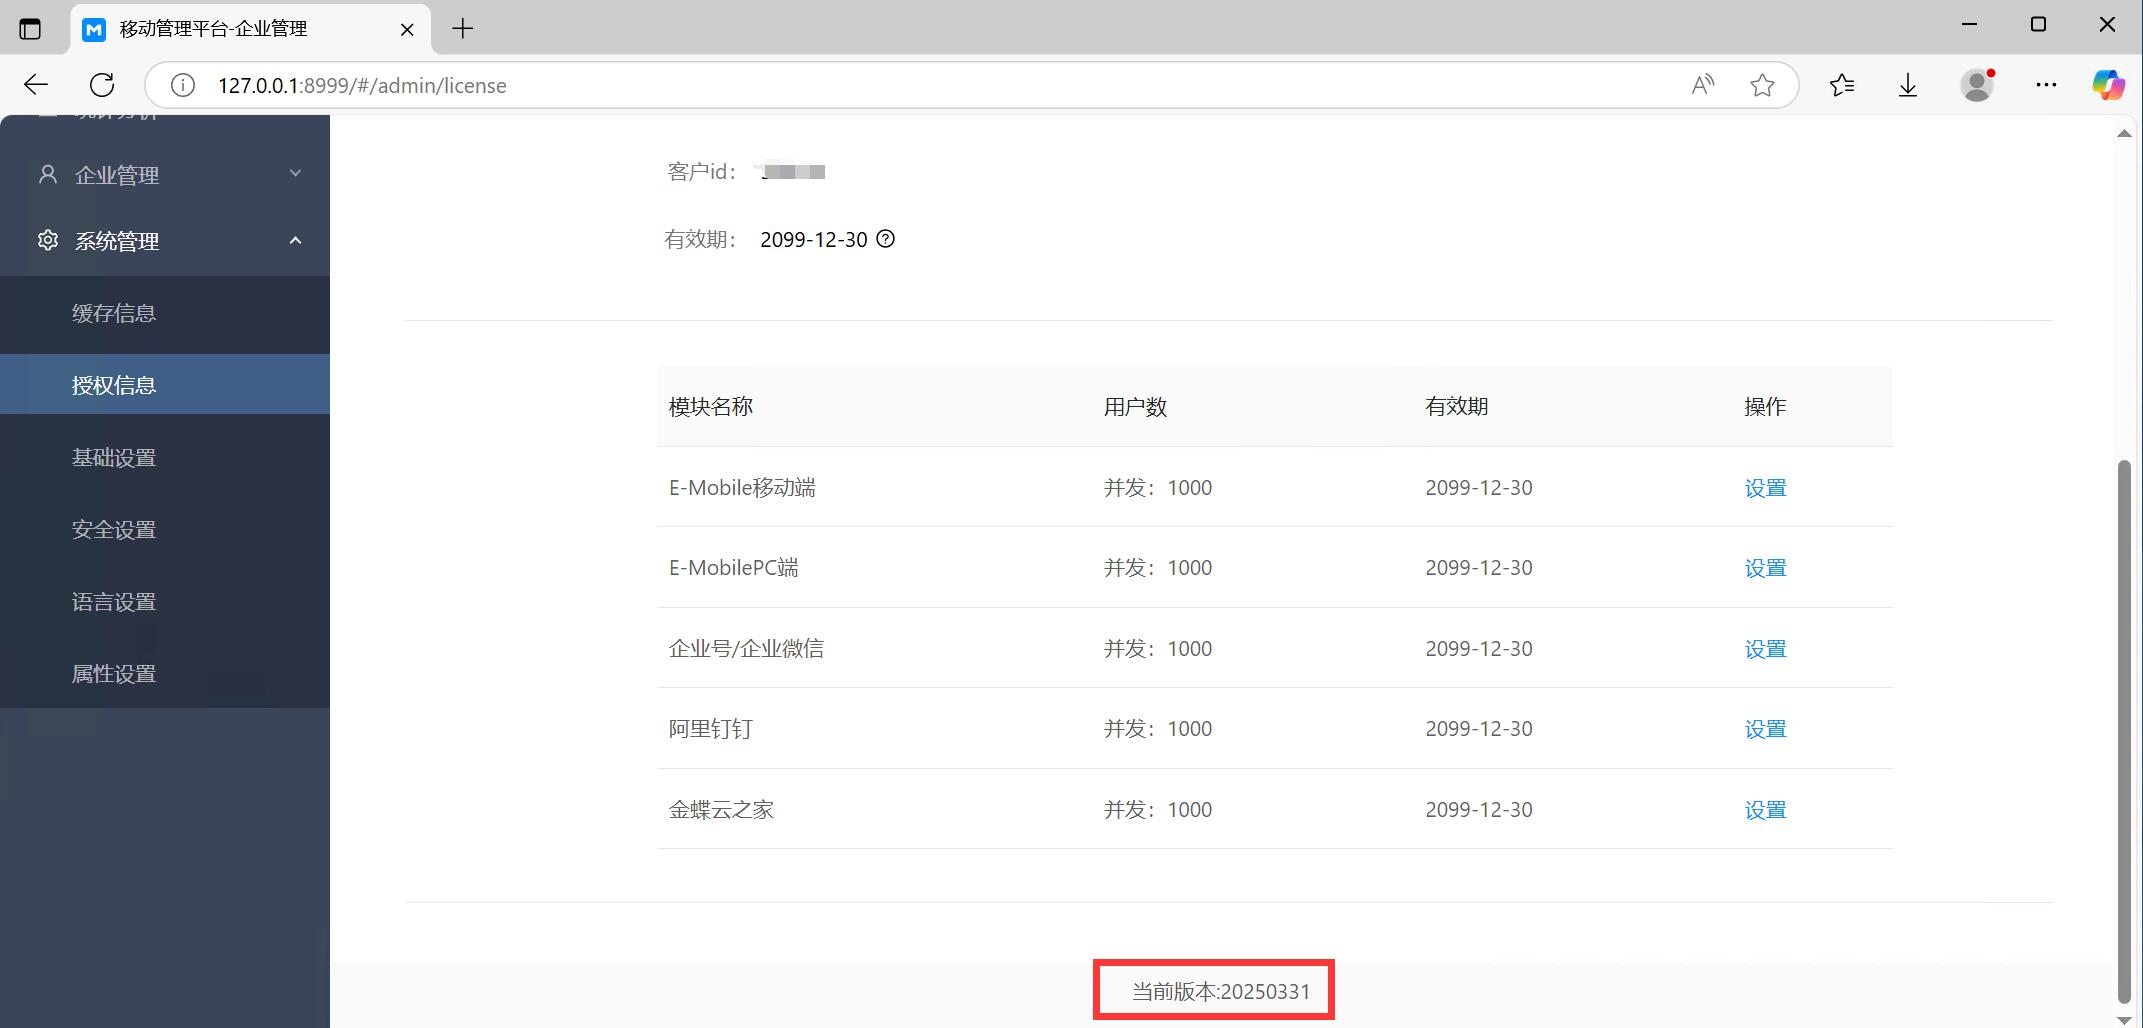The height and width of the screenshot is (1028, 2143).
Task: Collapse the 系统管理 menu chevron
Action: [x=295, y=240]
